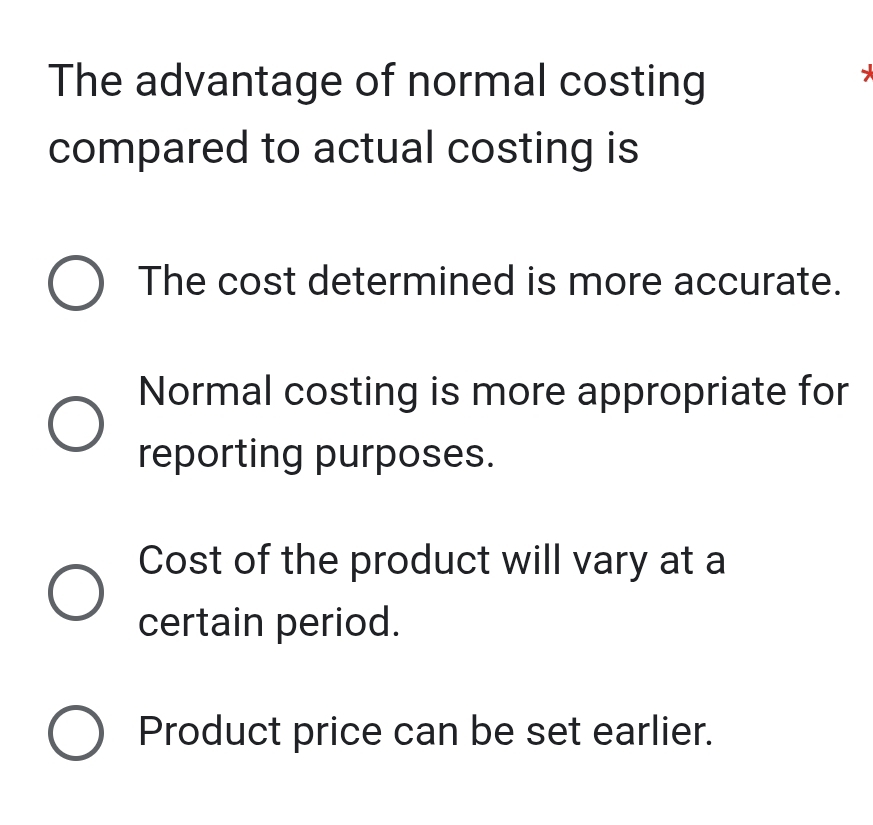Click the "certain period." text line
873x825 pixels.
click(270, 623)
